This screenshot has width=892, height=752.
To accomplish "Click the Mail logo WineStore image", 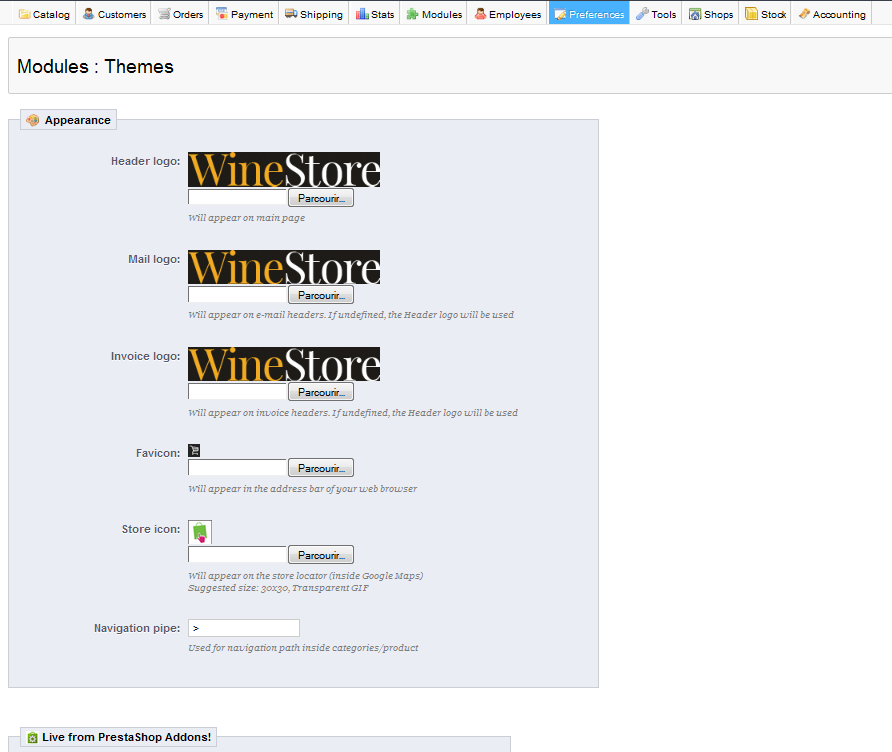I will point(284,267).
